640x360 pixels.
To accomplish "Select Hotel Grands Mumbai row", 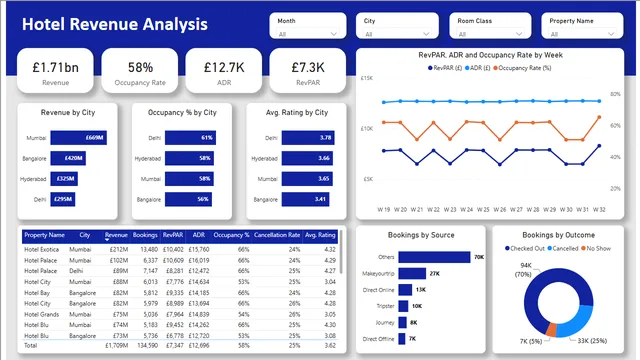I will click(180, 314).
